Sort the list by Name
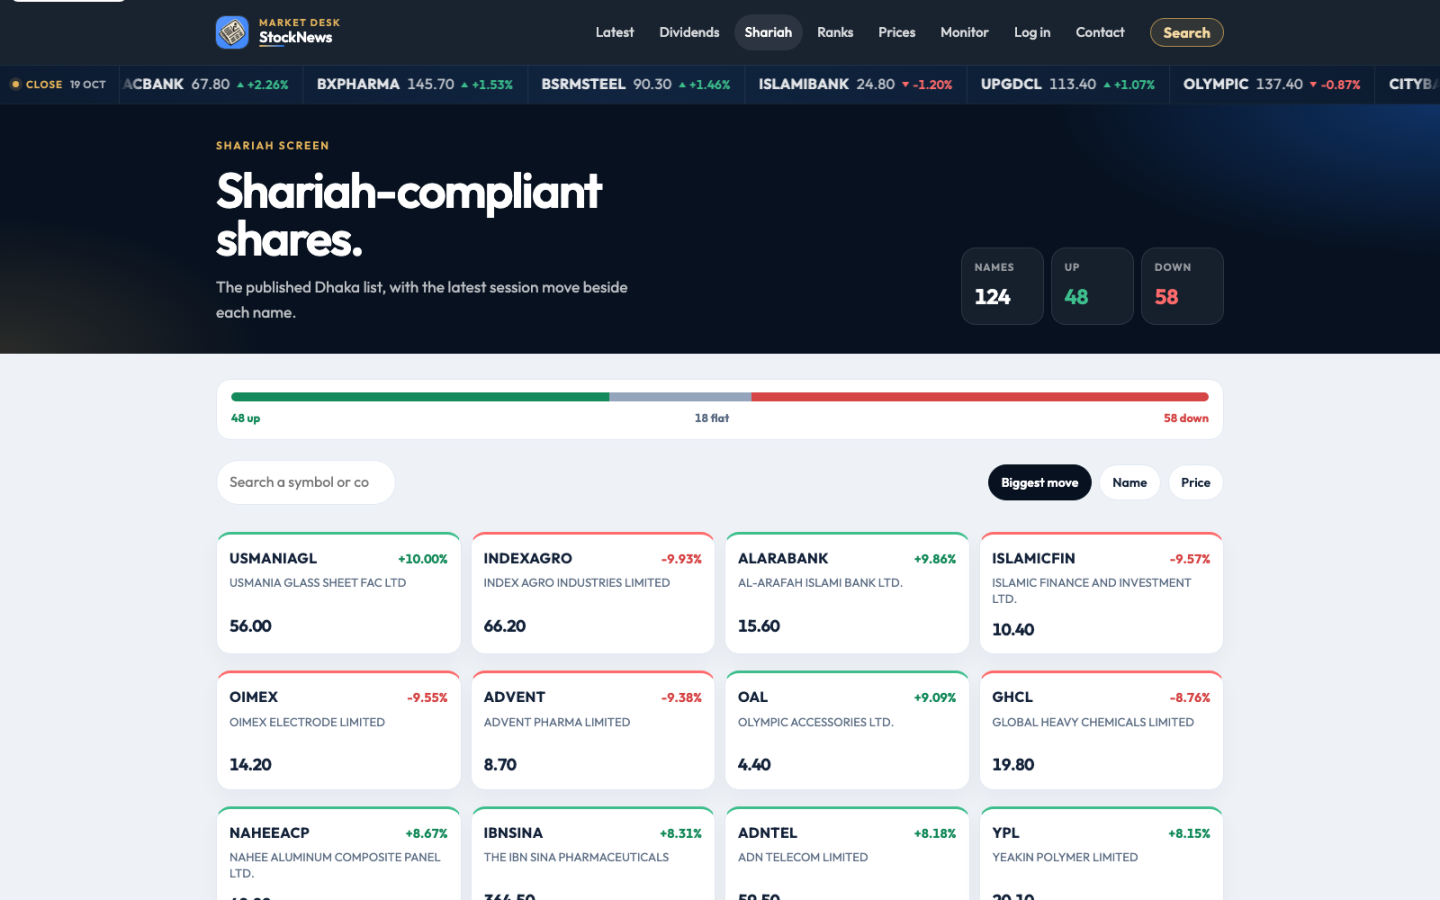Image resolution: width=1440 pixels, height=900 pixels. pyautogui.click(x=1129, y=482)
